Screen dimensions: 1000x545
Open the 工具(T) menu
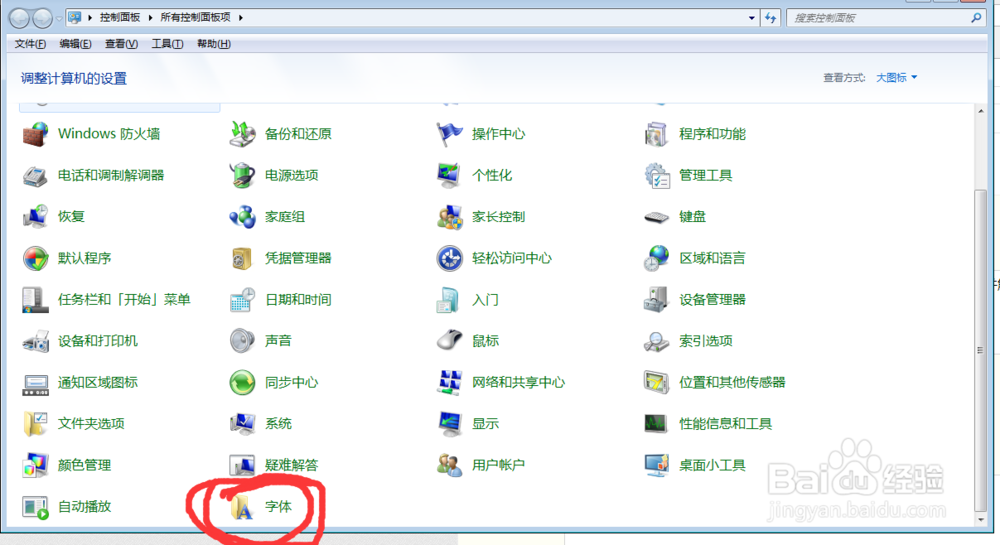pyautogui.click(x=167, y=44)
